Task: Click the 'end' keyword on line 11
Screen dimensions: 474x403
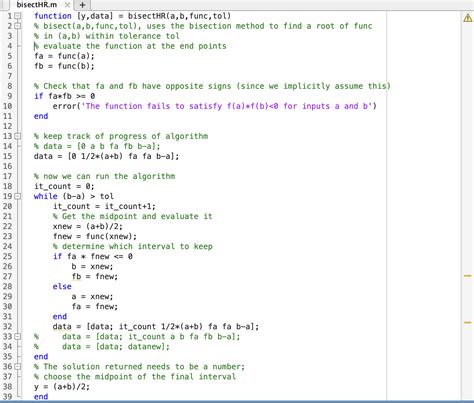Action: [x=41, y=116]
